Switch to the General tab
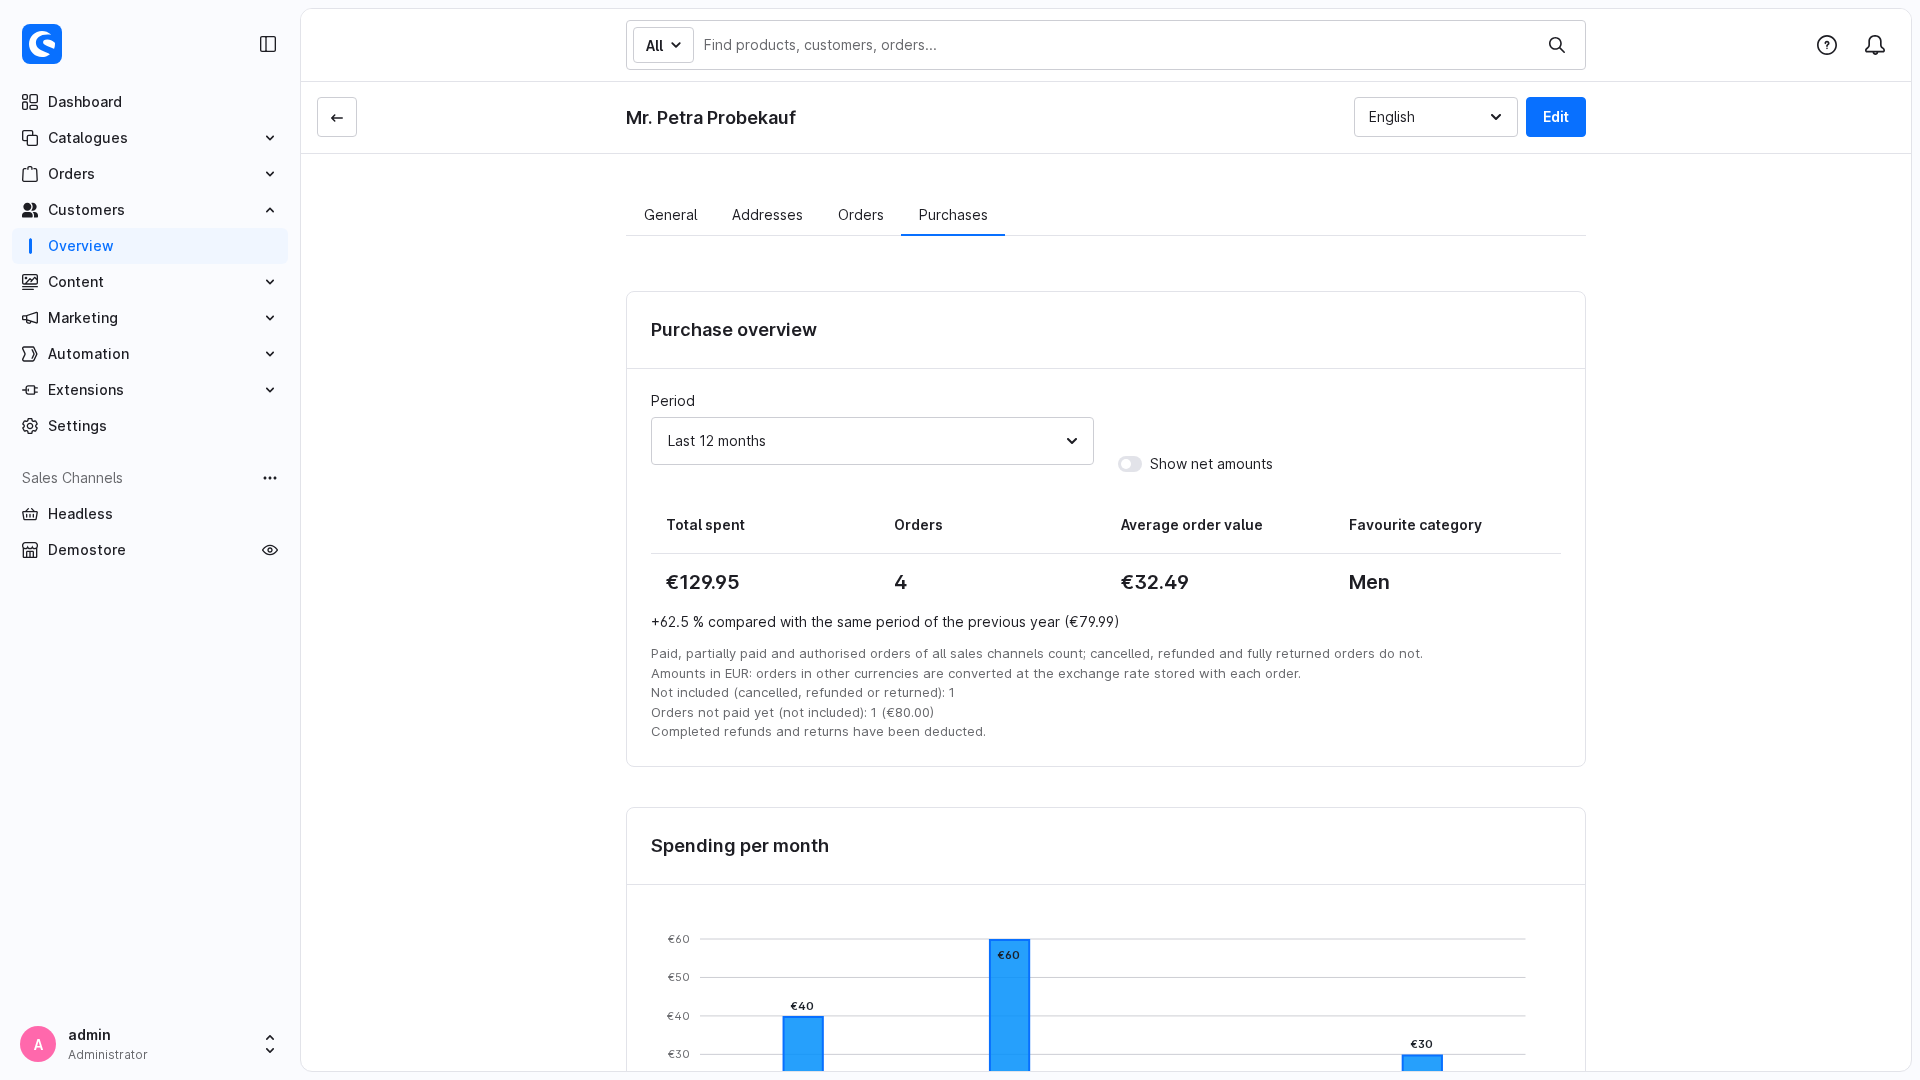1920x1080 pixels. [670, 215]
